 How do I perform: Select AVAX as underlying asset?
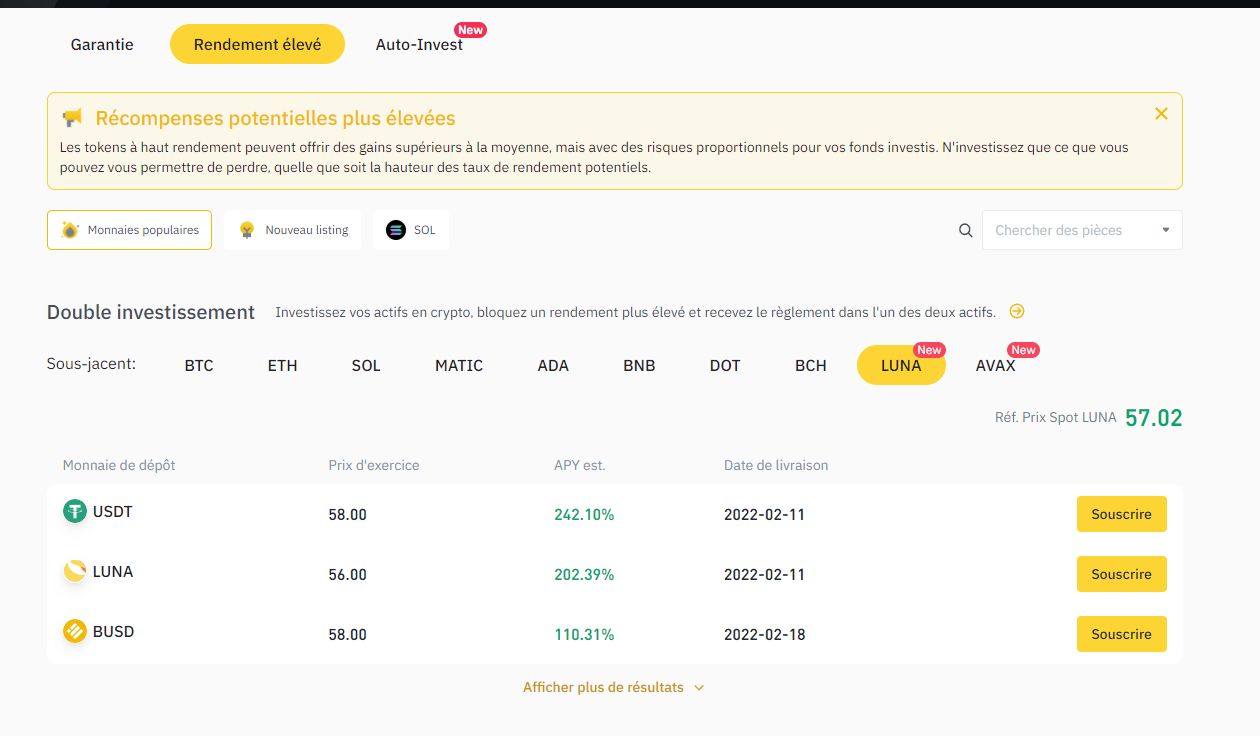[996, 365]
